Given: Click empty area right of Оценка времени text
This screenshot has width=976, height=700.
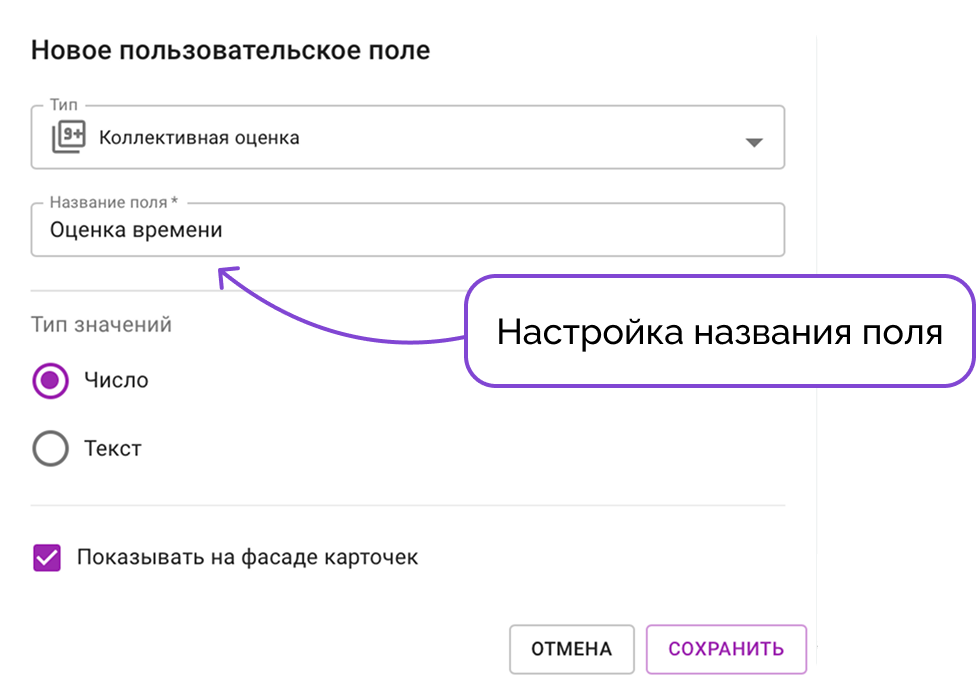Looking at the screenshot, I should [x=498, y=230].
